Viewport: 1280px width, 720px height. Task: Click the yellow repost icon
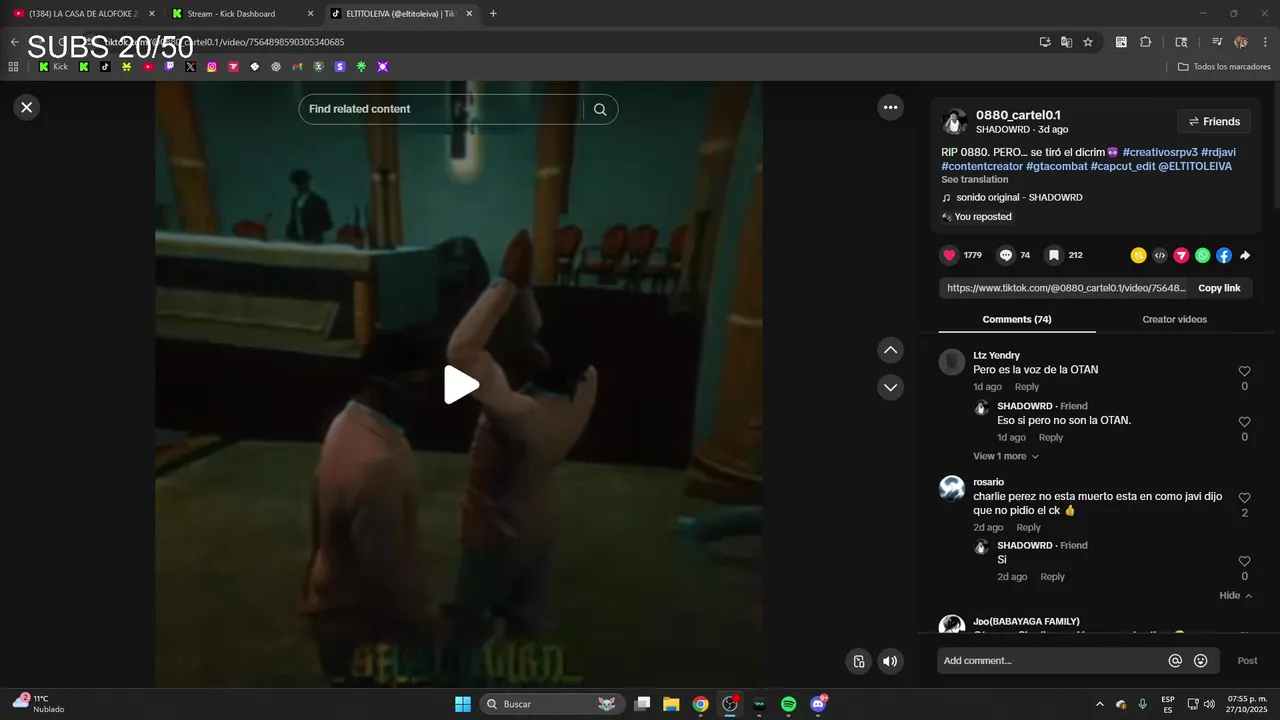coord(1138,255)
